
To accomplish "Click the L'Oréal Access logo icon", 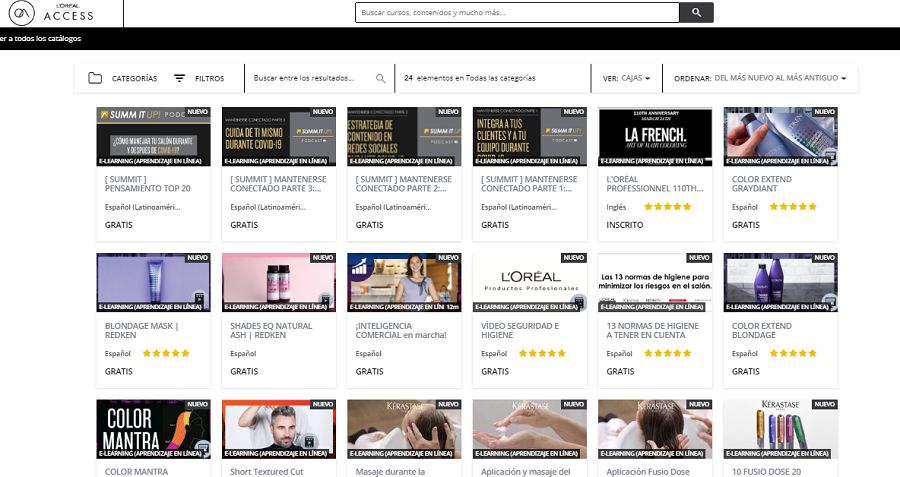I will 22,13.
